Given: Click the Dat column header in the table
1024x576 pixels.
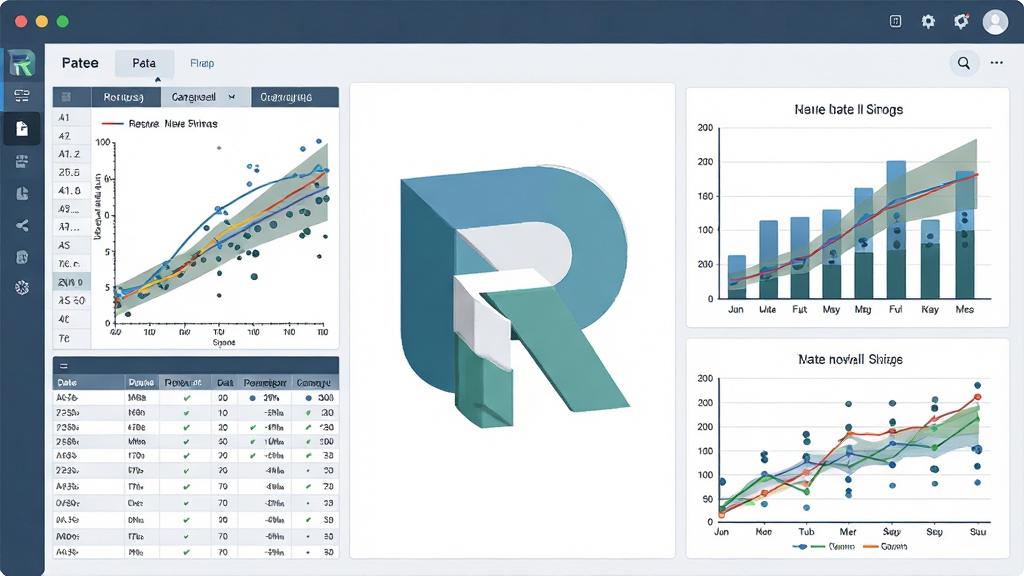Looking at the screenshot, I should (x=225, y=383).
